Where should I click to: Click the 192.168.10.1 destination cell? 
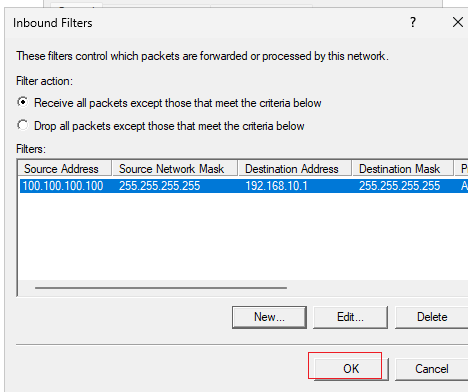pyautogui.click(x=276, y=186)
